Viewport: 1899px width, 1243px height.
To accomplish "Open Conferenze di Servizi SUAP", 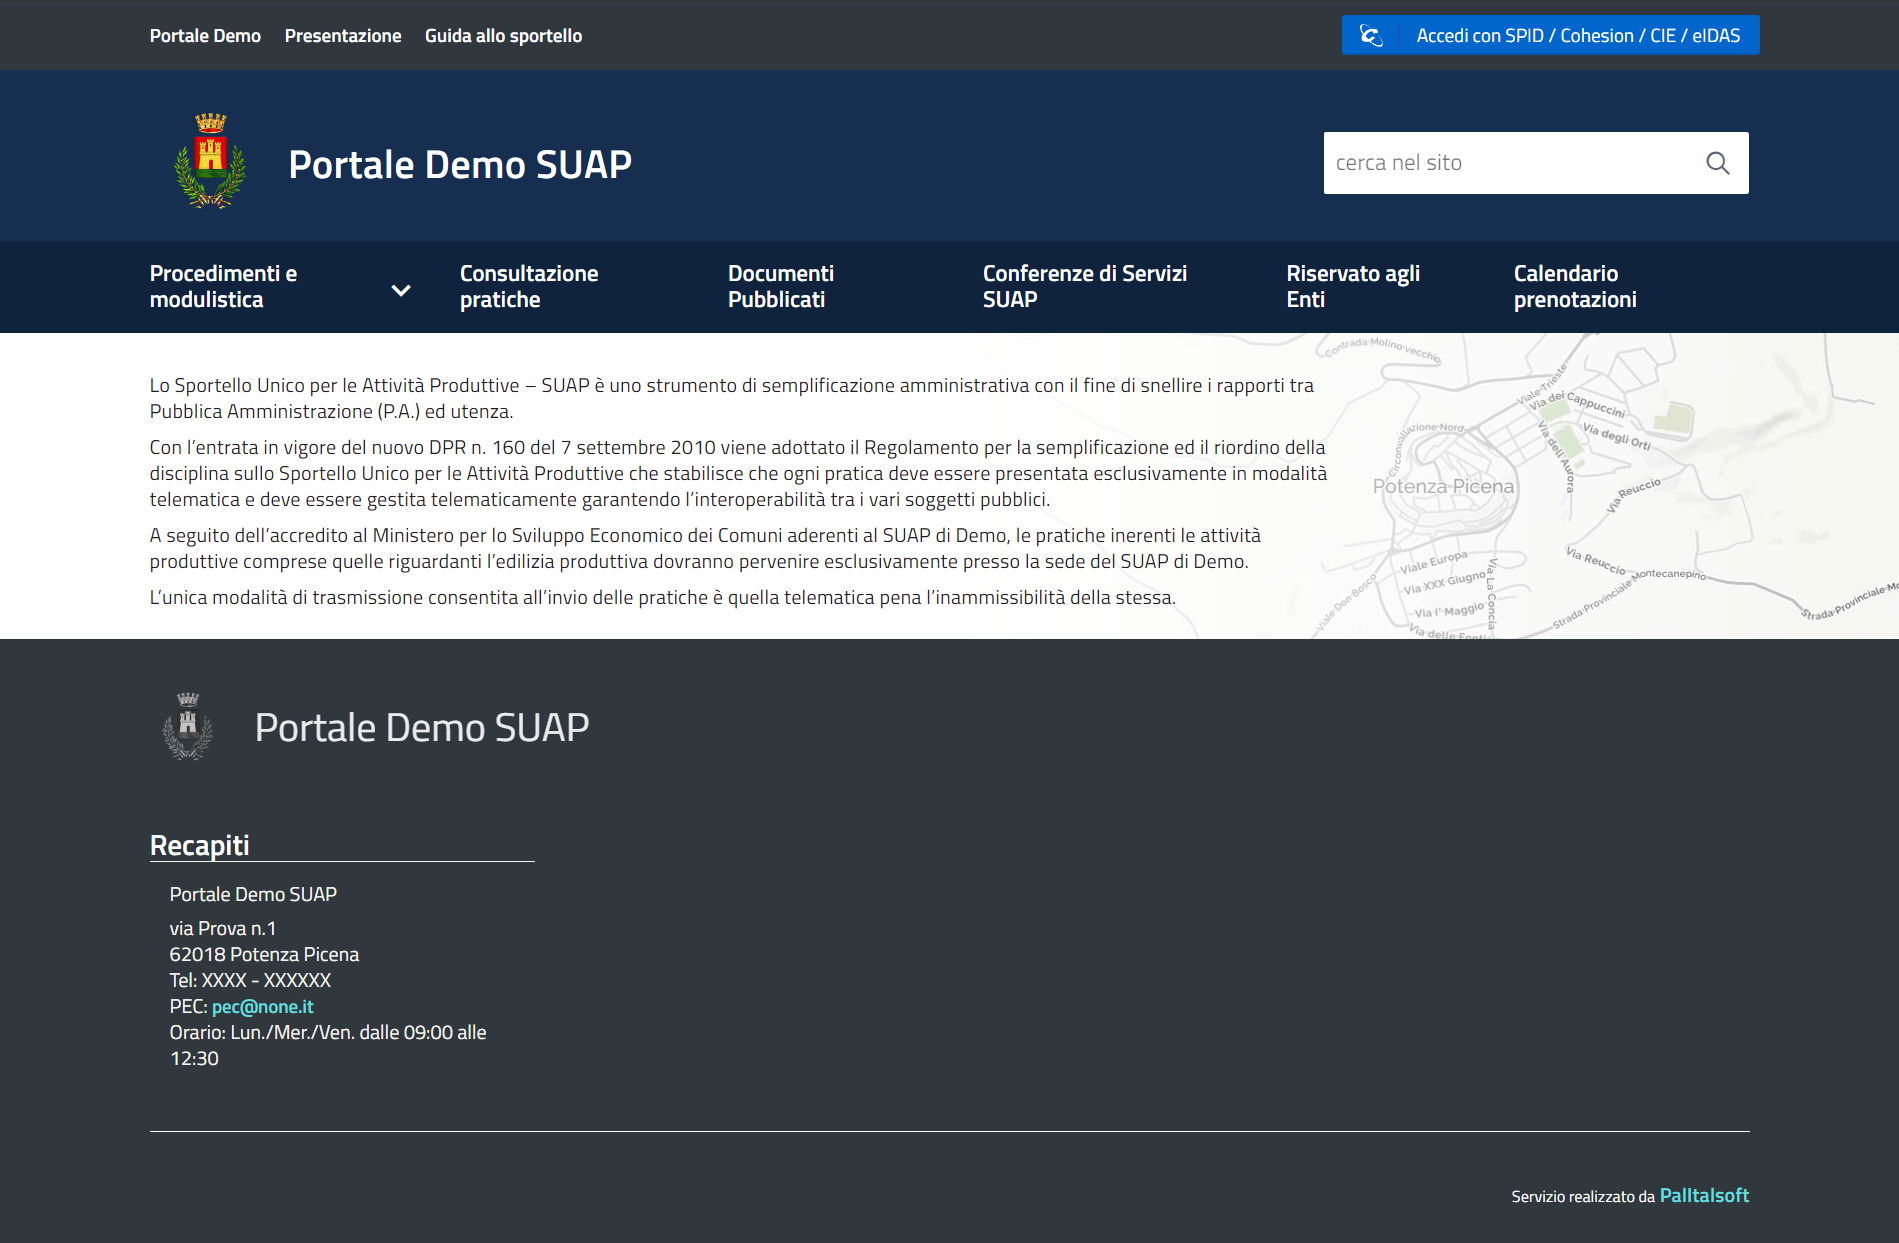I will tap(1084, 287).
